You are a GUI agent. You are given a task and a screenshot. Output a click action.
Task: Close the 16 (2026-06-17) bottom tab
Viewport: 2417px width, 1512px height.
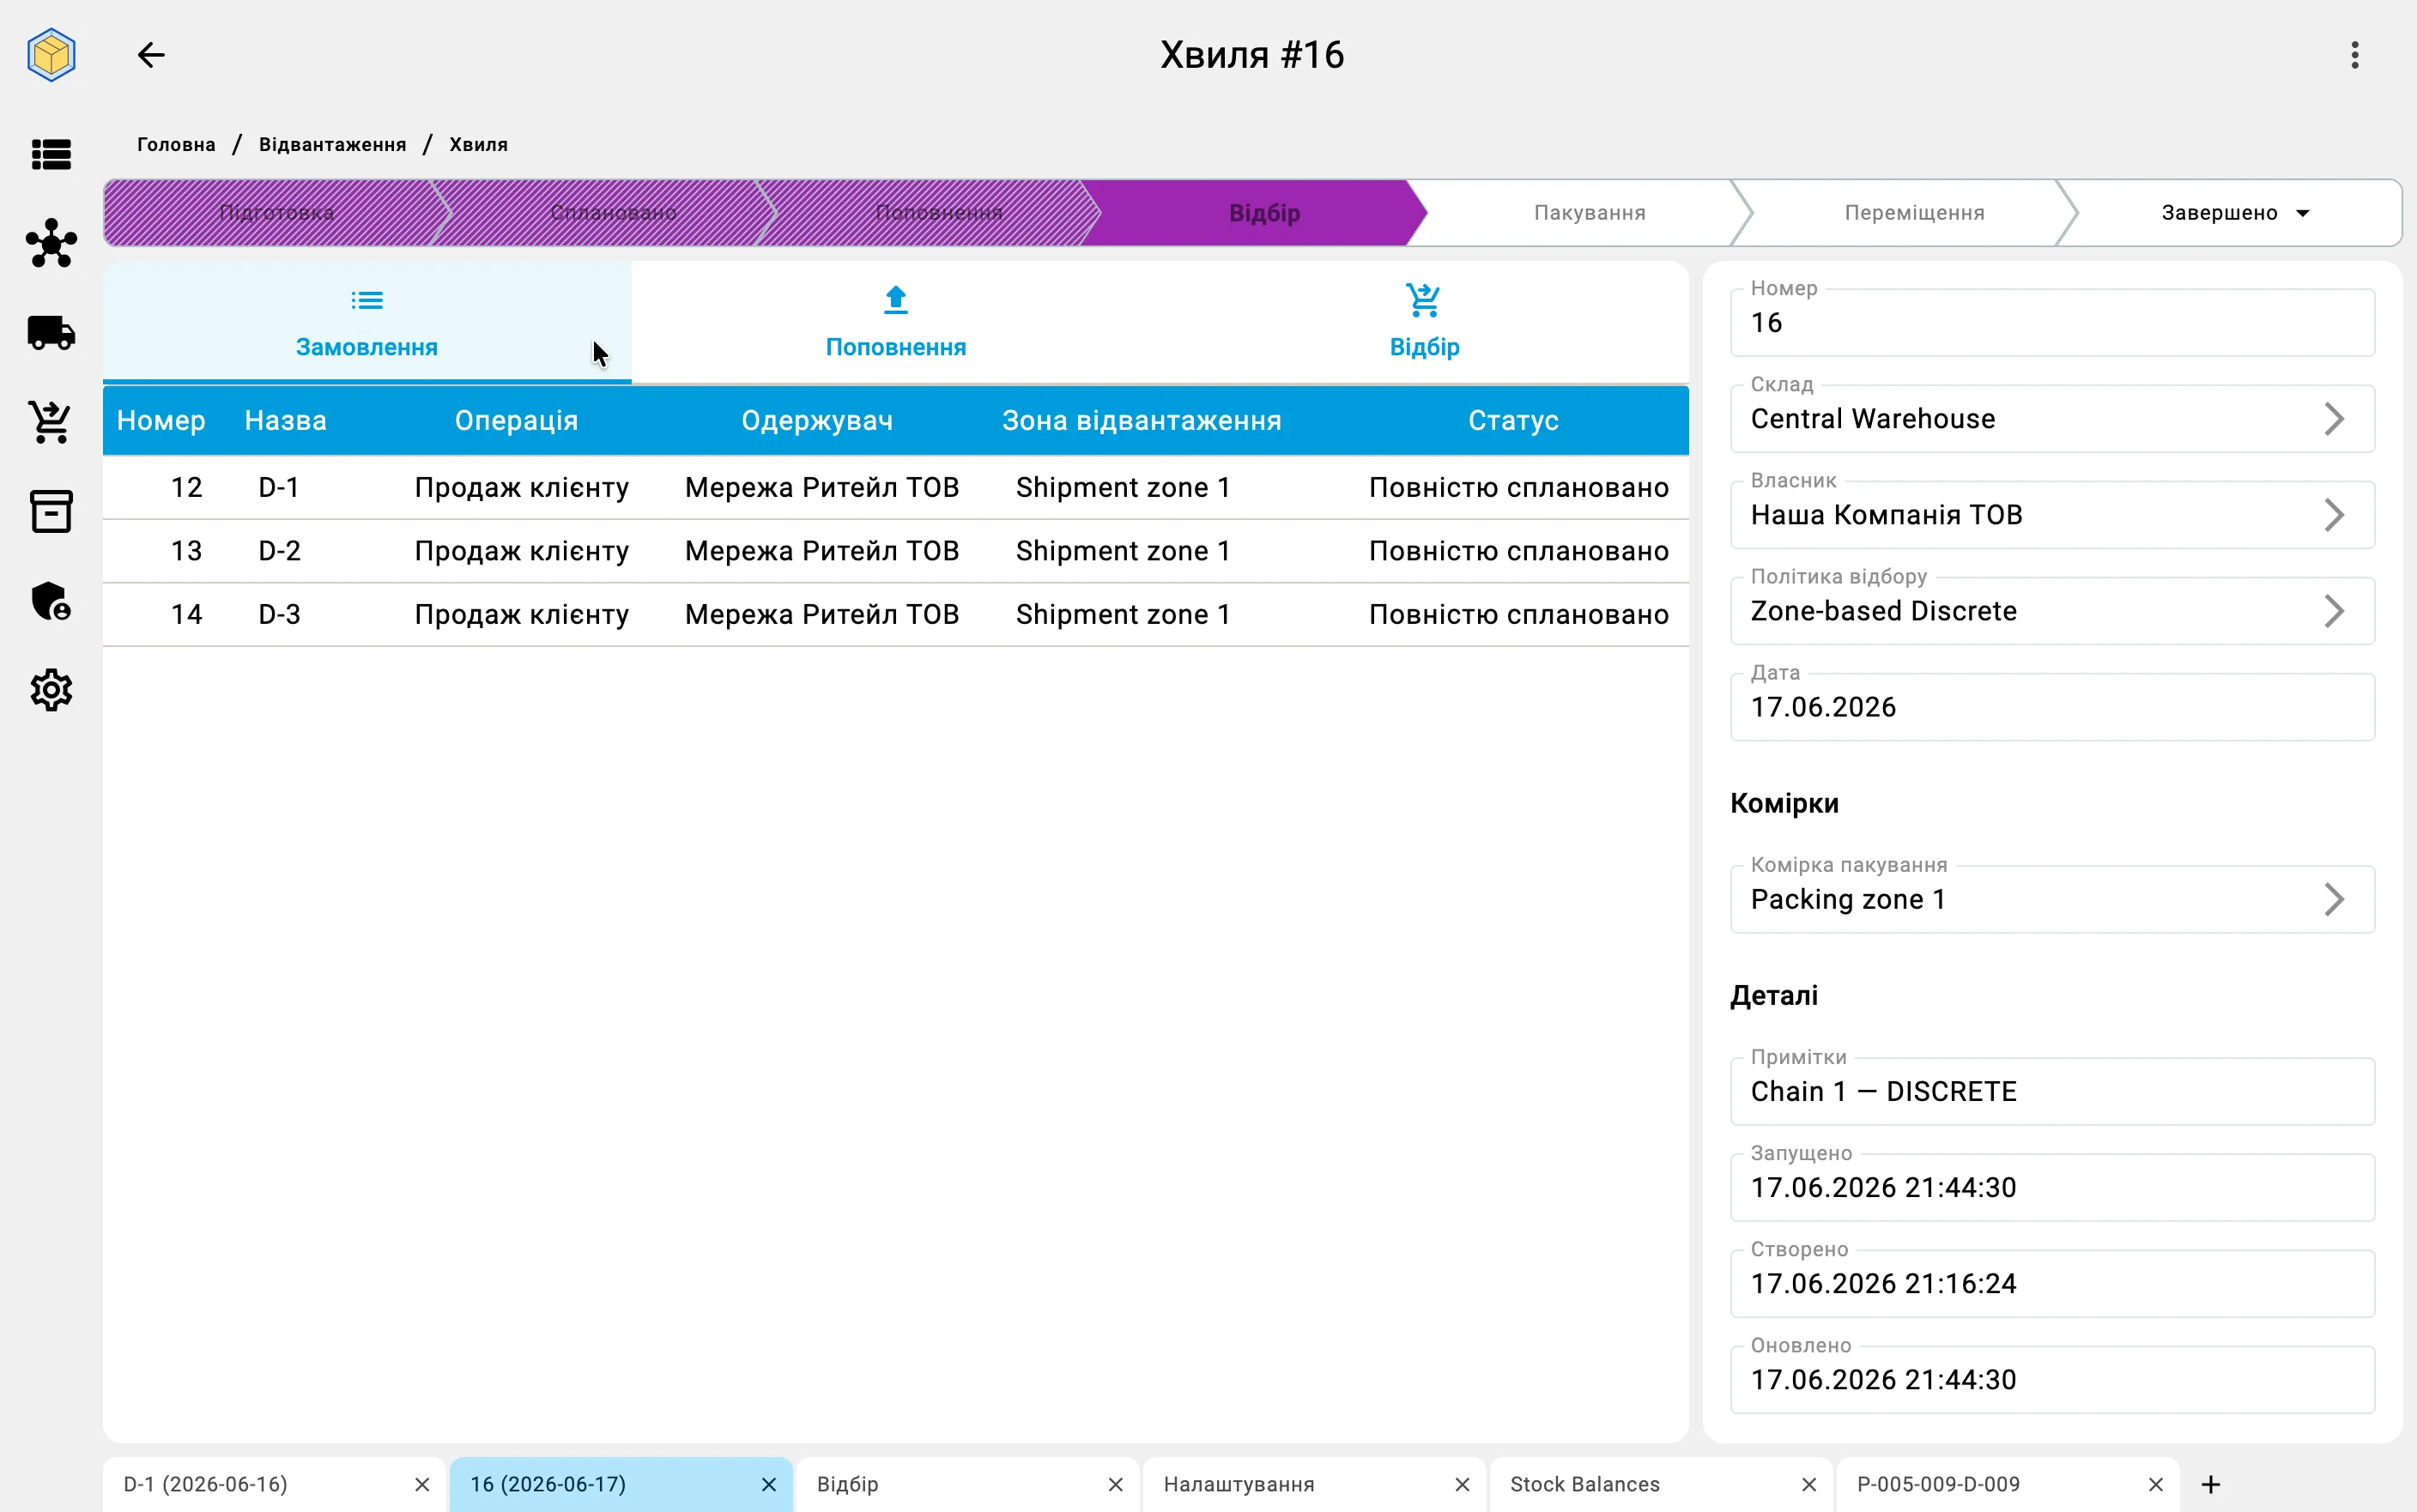pos(769,1484)
